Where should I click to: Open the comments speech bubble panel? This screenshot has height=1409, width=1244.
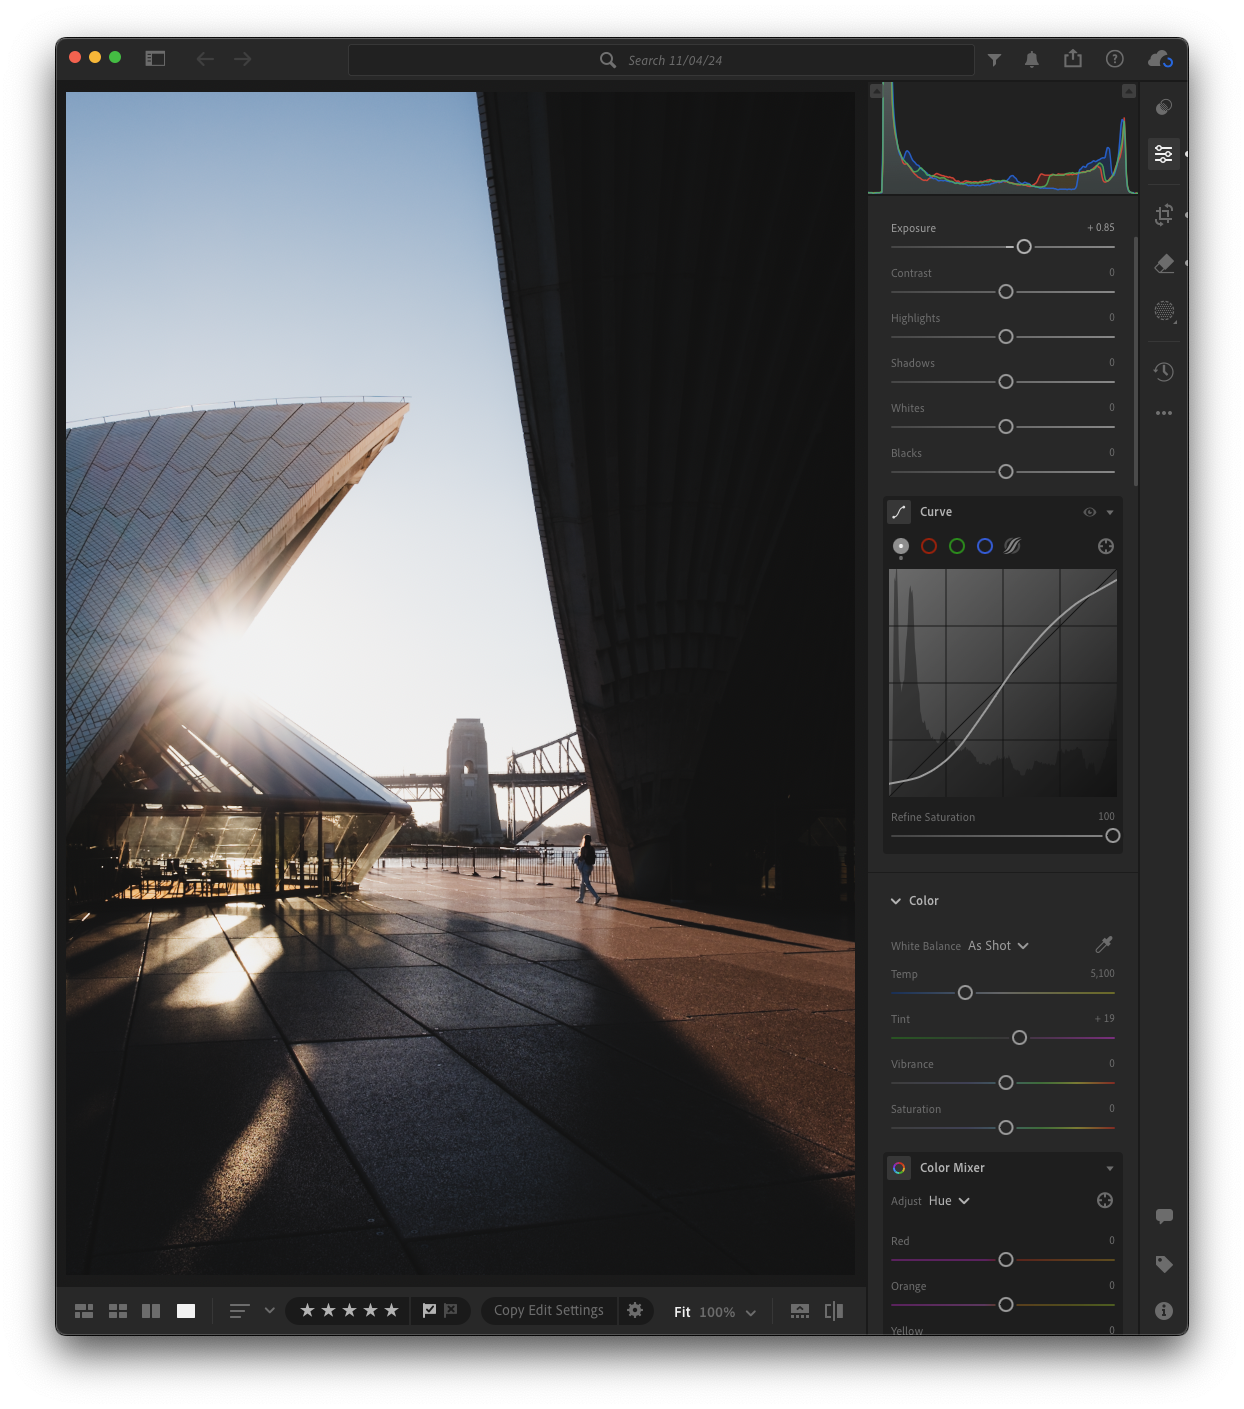click(1164, 1216)
